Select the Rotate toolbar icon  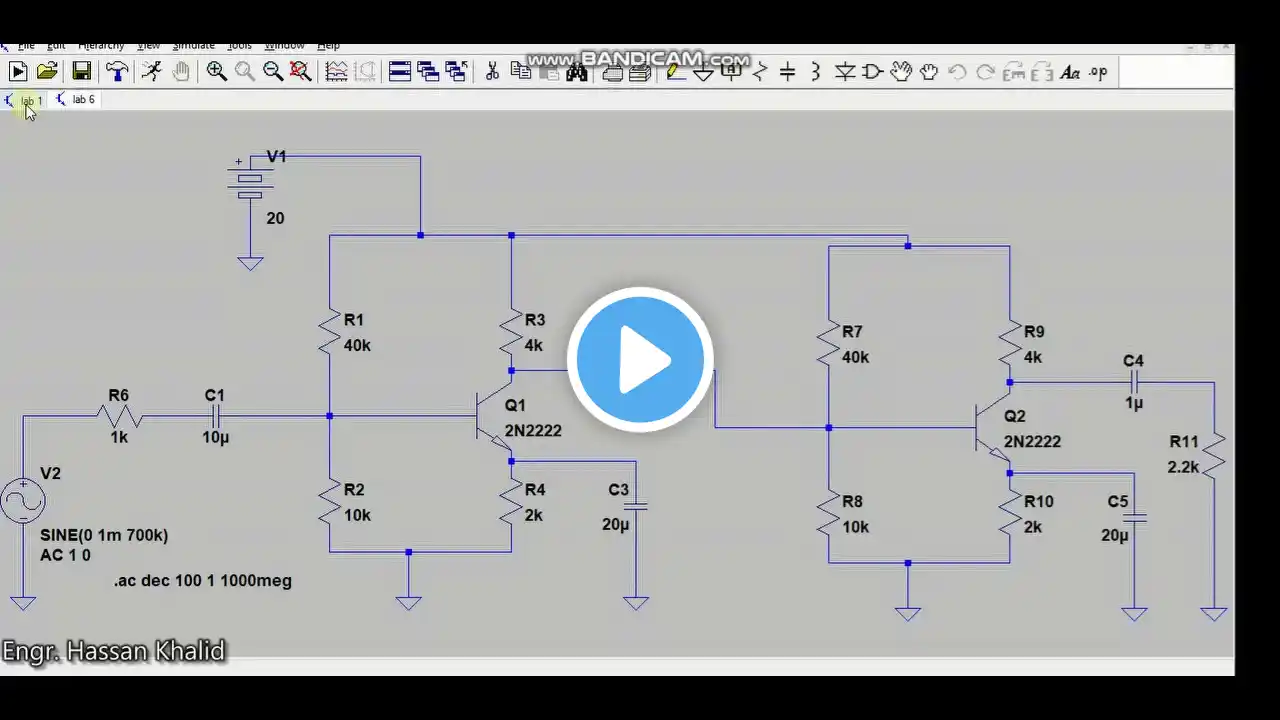(1014, 71)
